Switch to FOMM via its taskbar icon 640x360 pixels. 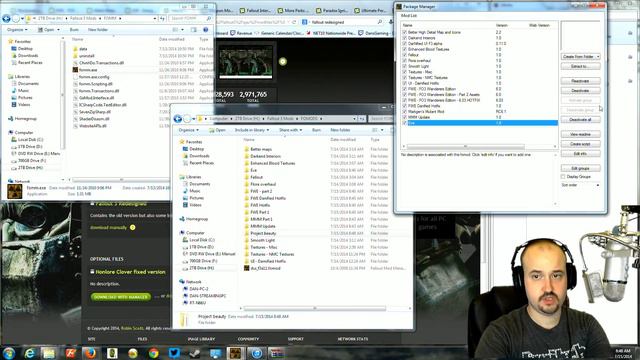236,353
